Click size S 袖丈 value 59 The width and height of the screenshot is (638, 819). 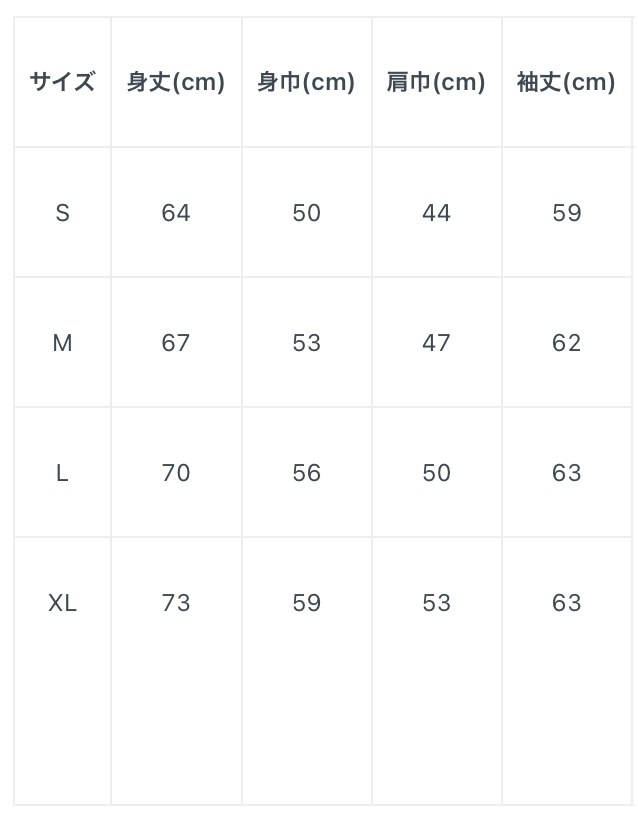(566, 213)
